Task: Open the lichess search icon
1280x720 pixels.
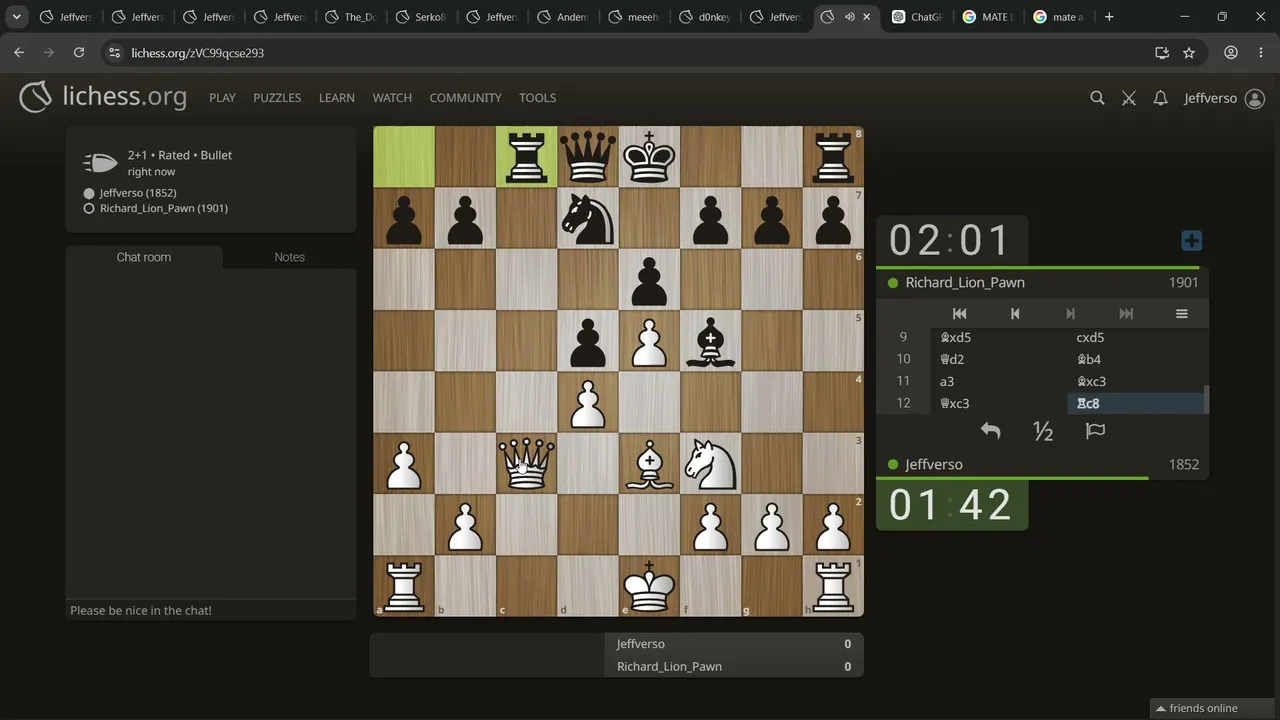Action: click(x=1097, y=98)
